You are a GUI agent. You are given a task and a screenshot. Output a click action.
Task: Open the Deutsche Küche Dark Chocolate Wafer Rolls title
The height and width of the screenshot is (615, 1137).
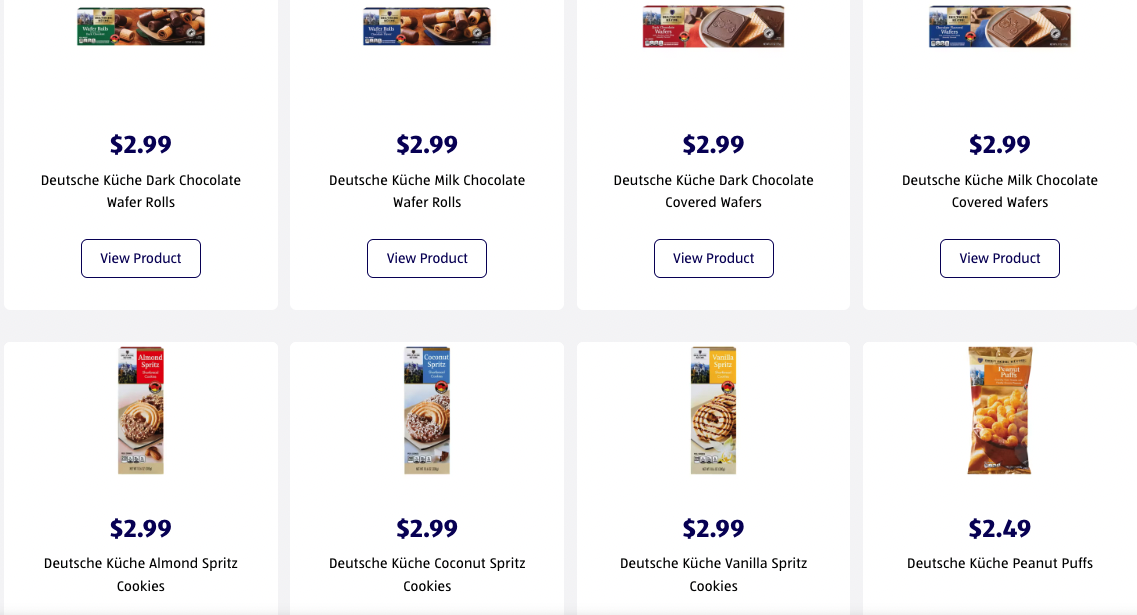point(141,191)
